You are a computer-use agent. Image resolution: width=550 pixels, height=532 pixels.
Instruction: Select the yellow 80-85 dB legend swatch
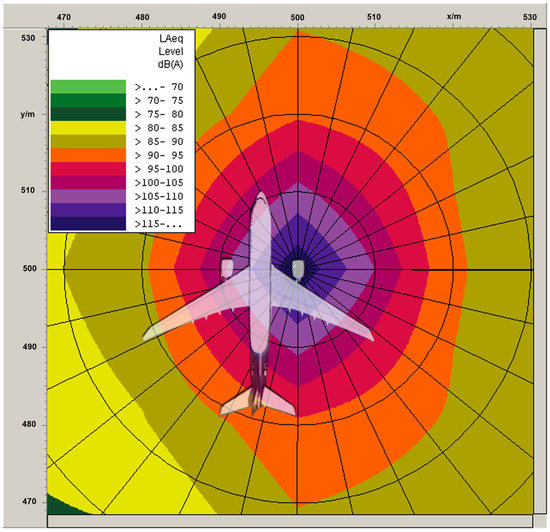coord(88,128)
